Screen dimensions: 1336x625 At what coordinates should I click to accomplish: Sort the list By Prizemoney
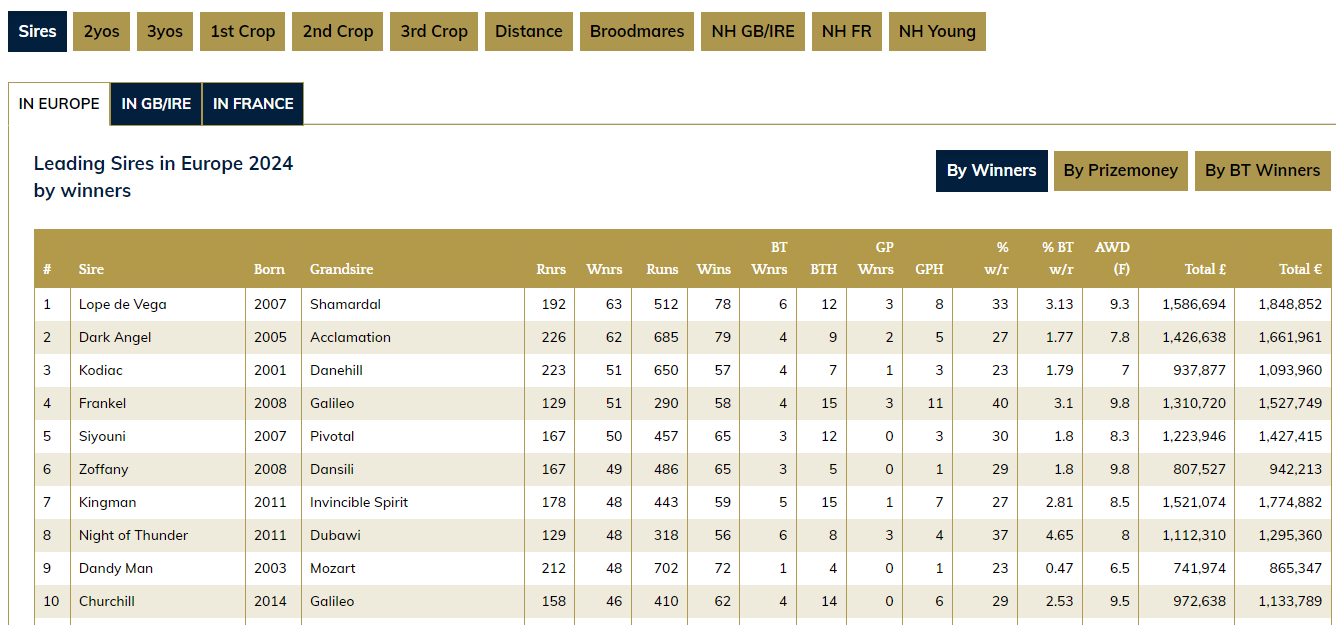tap(1120, 171)
